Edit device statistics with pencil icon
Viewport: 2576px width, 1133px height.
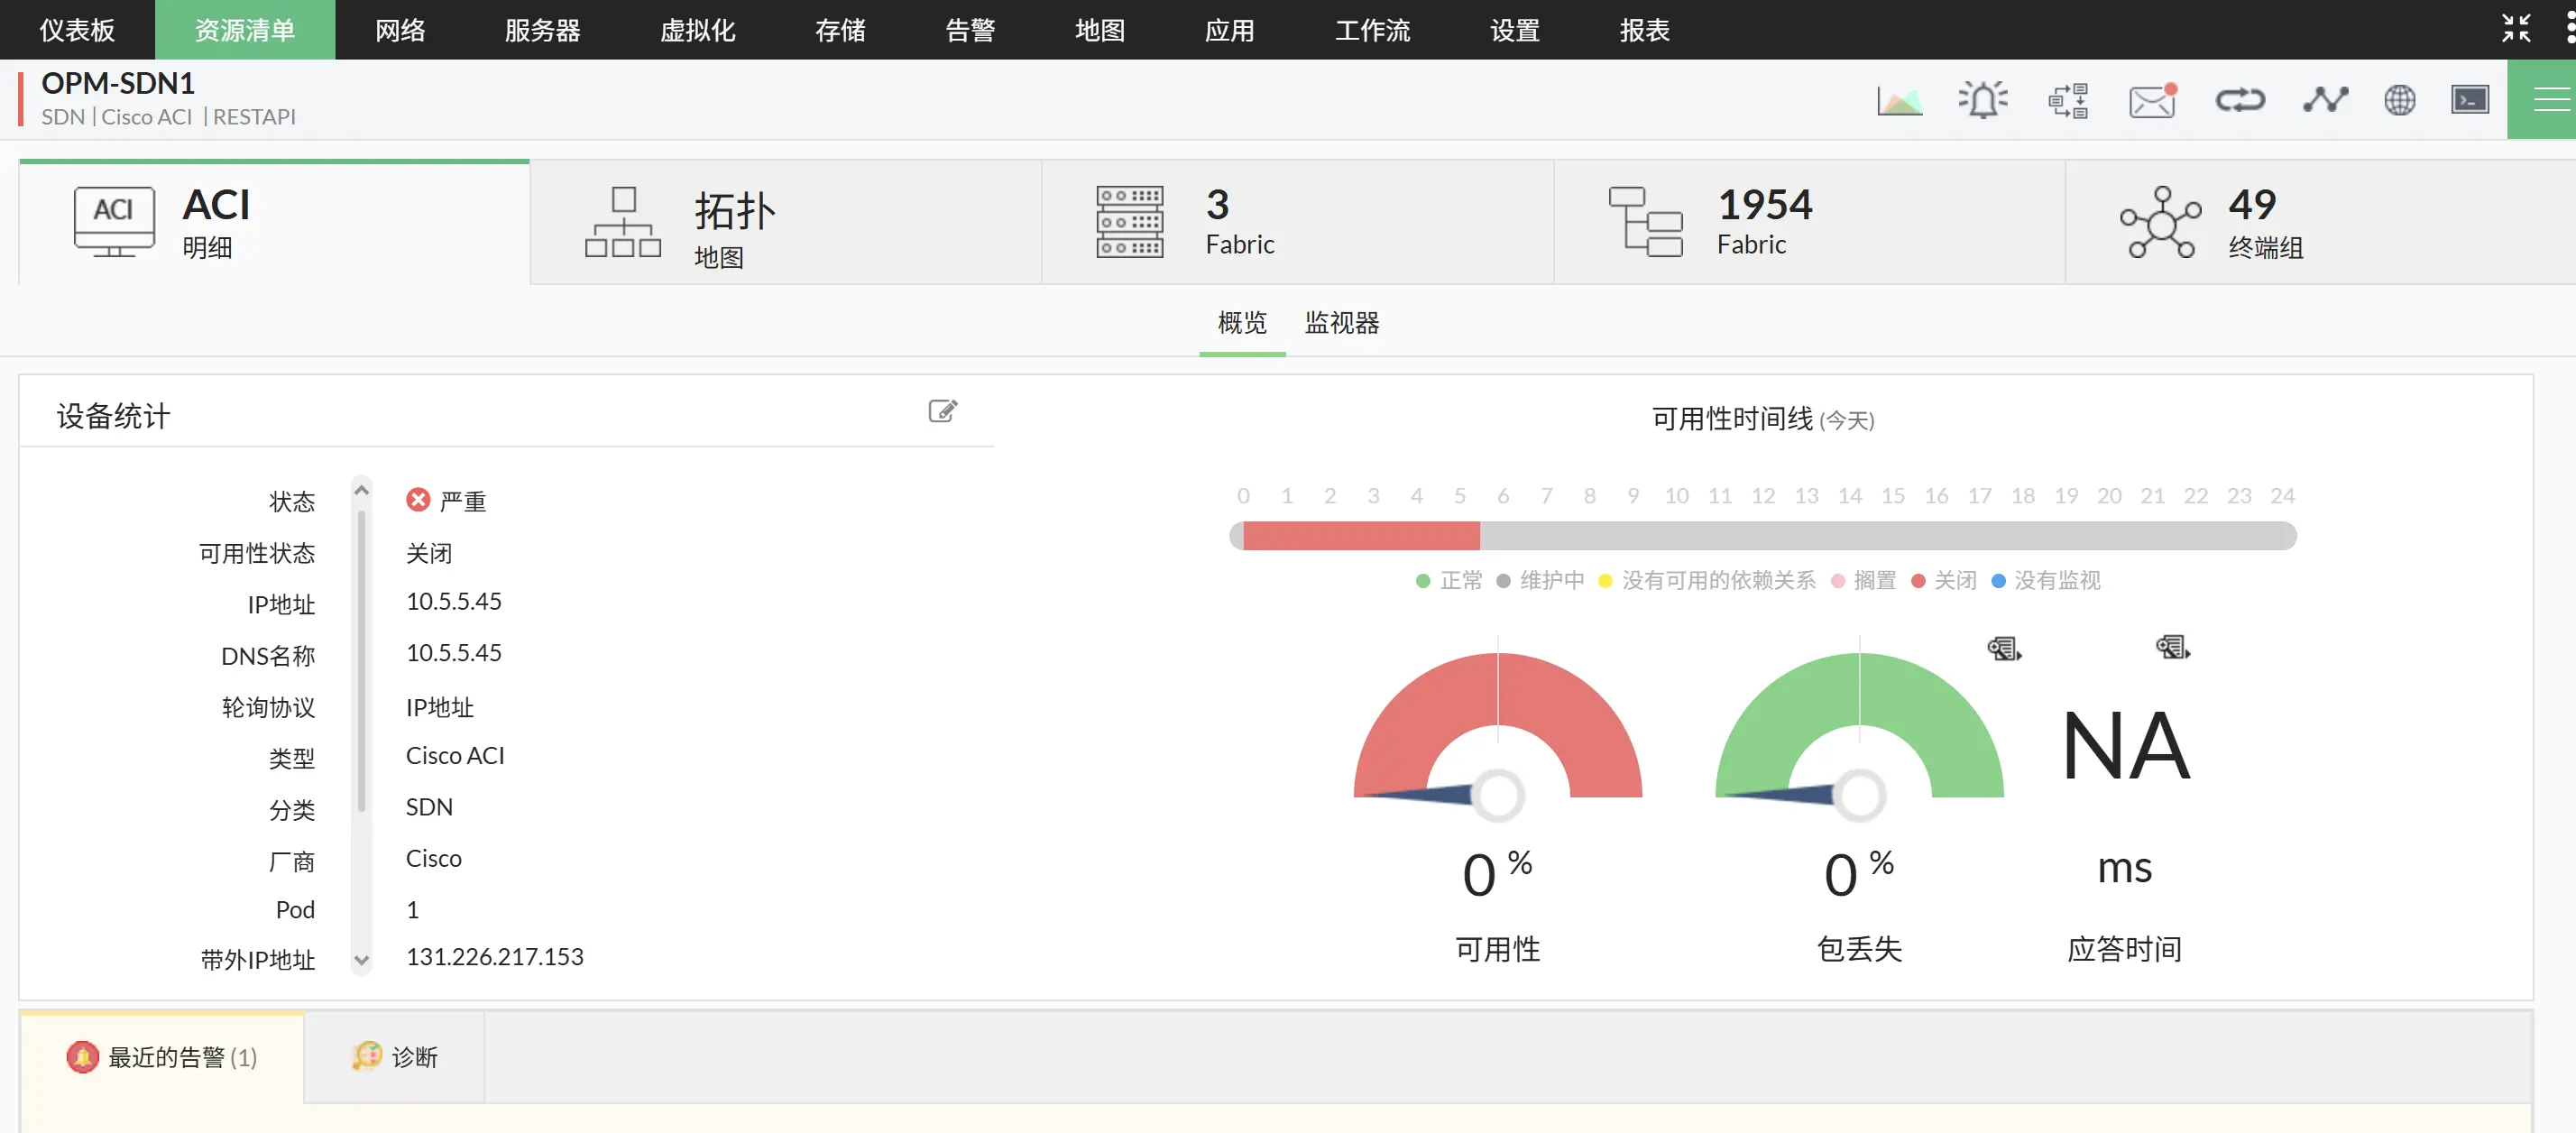tap(942, 411)
